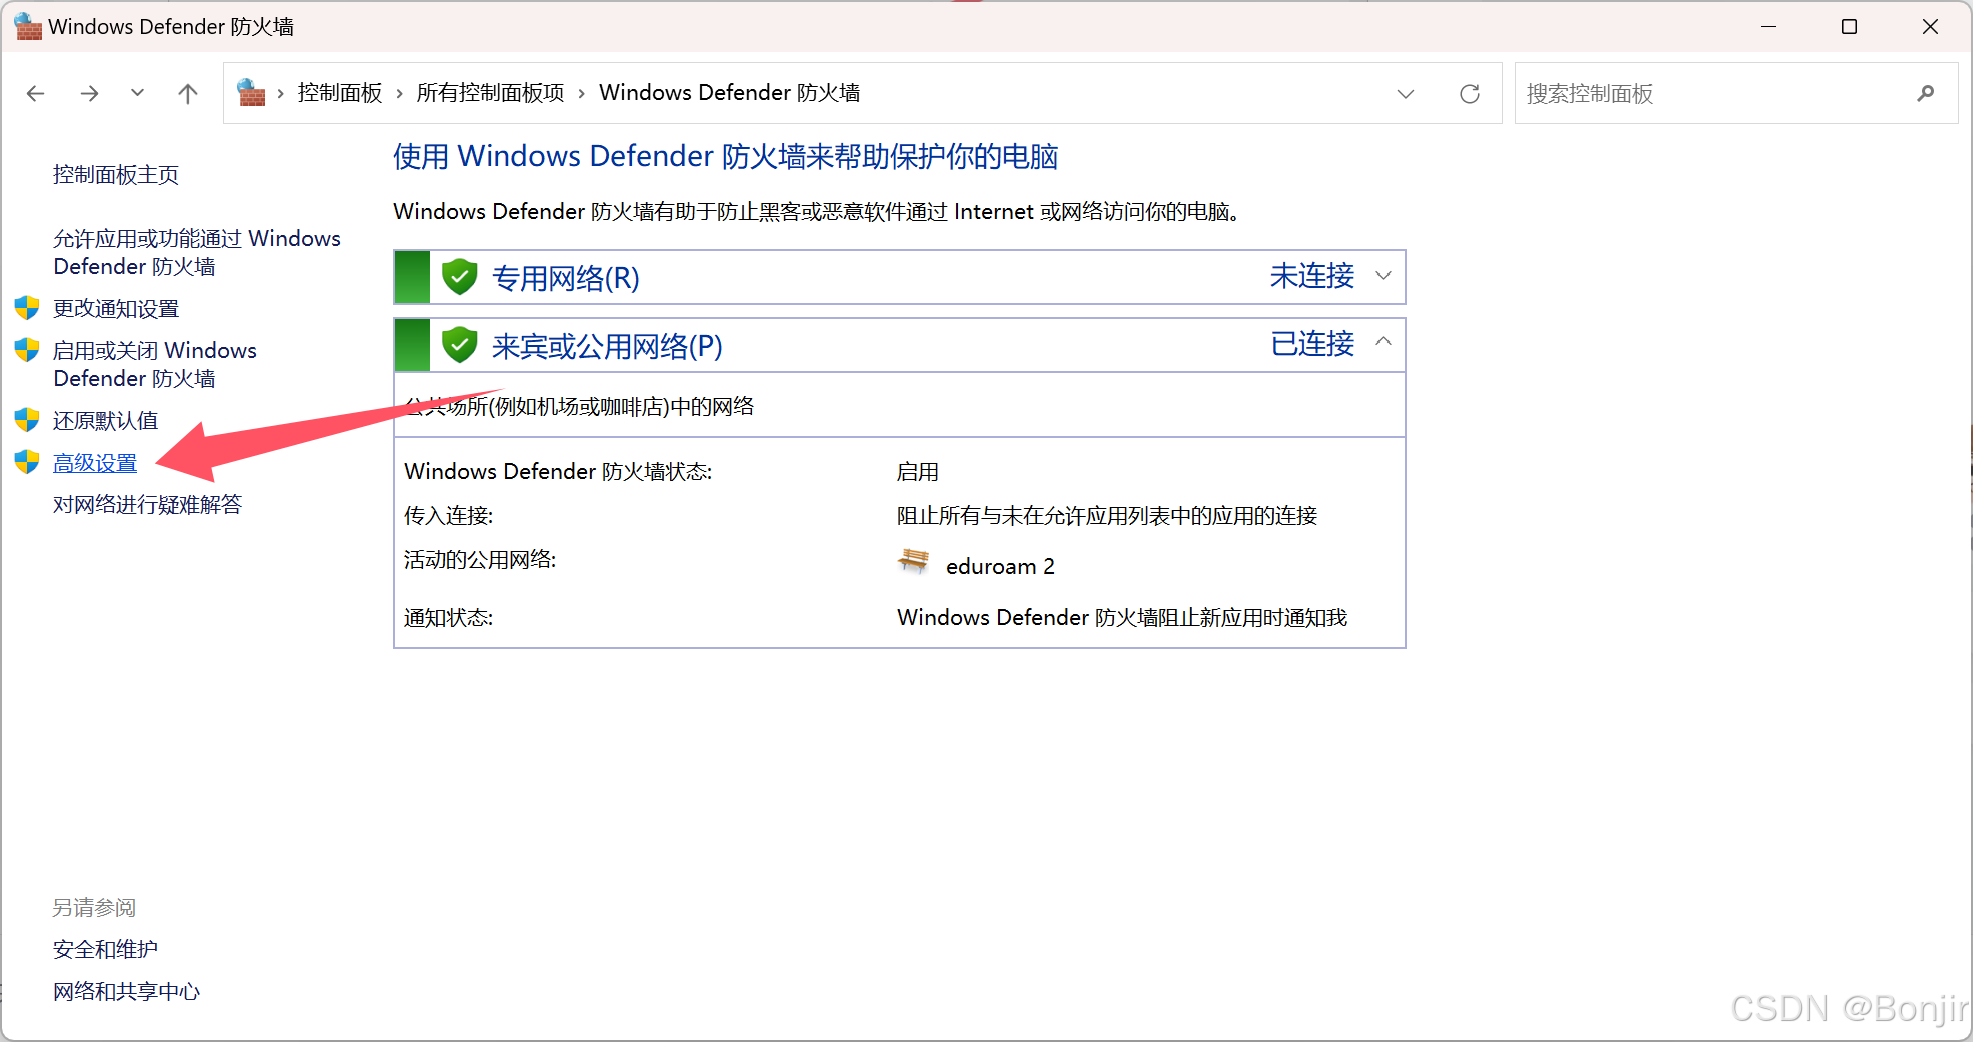Image resolution: width=1973 pixels, height=1042 pixels.
Task: Click green shield icon of 来宾或公用网络(P)
Action: (459, 345)
